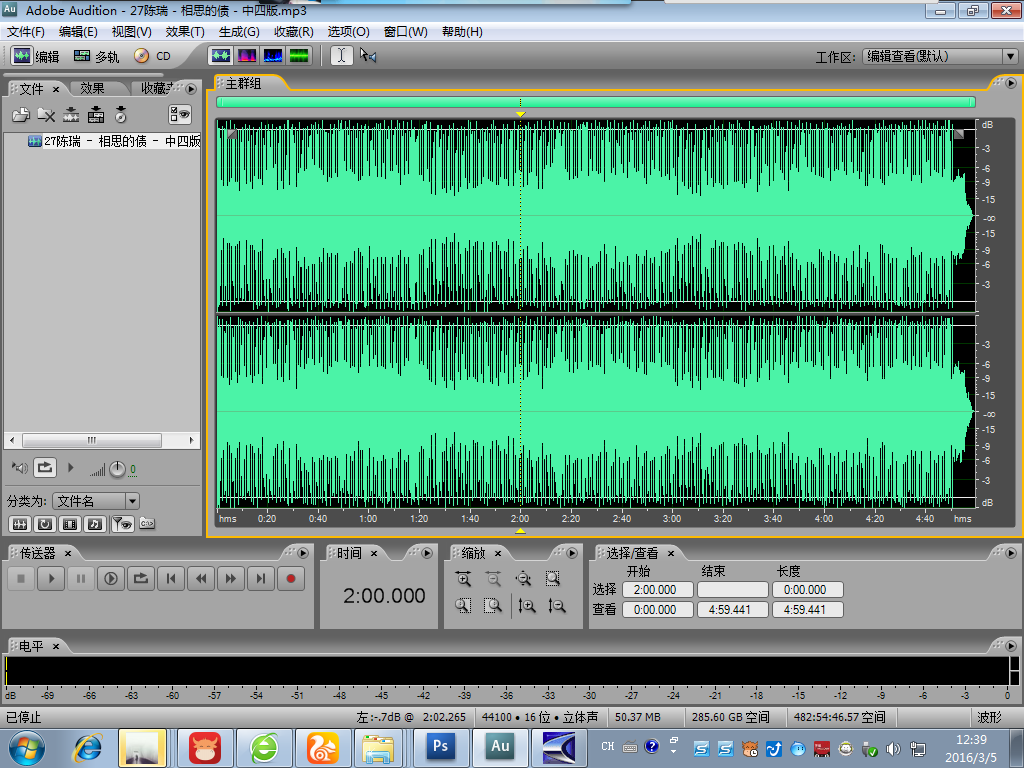Toggle show loop files filter button
Viewport: 1024px width, 768px height.
(x=44, y=524)
